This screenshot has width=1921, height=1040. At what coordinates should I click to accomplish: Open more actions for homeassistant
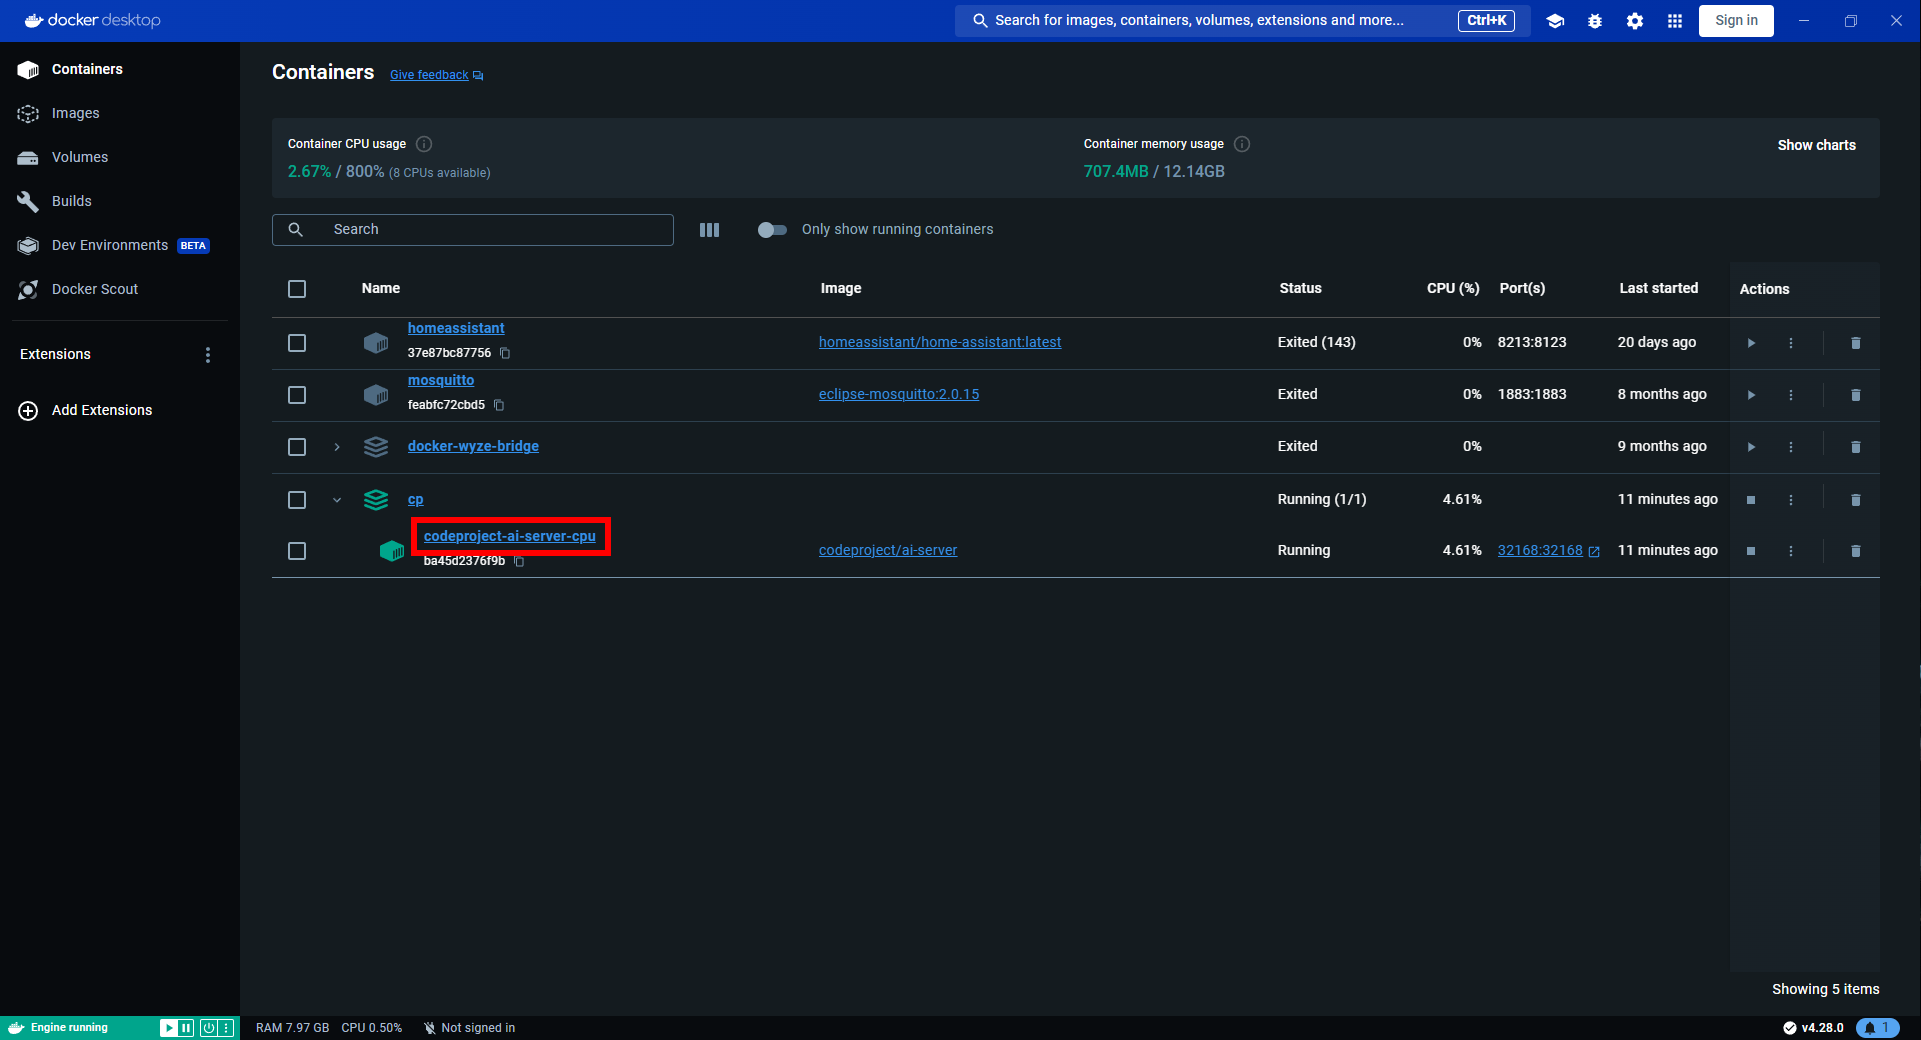1791,343
